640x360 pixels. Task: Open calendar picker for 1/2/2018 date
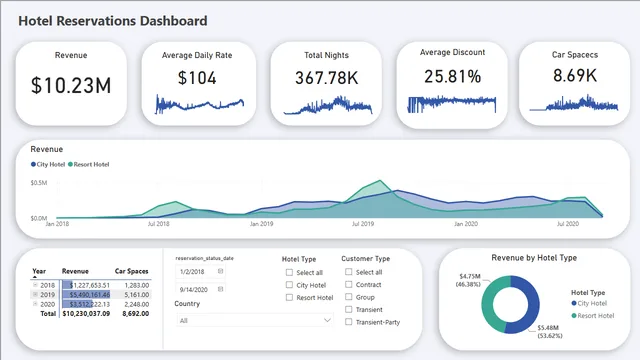click(220, 271)
